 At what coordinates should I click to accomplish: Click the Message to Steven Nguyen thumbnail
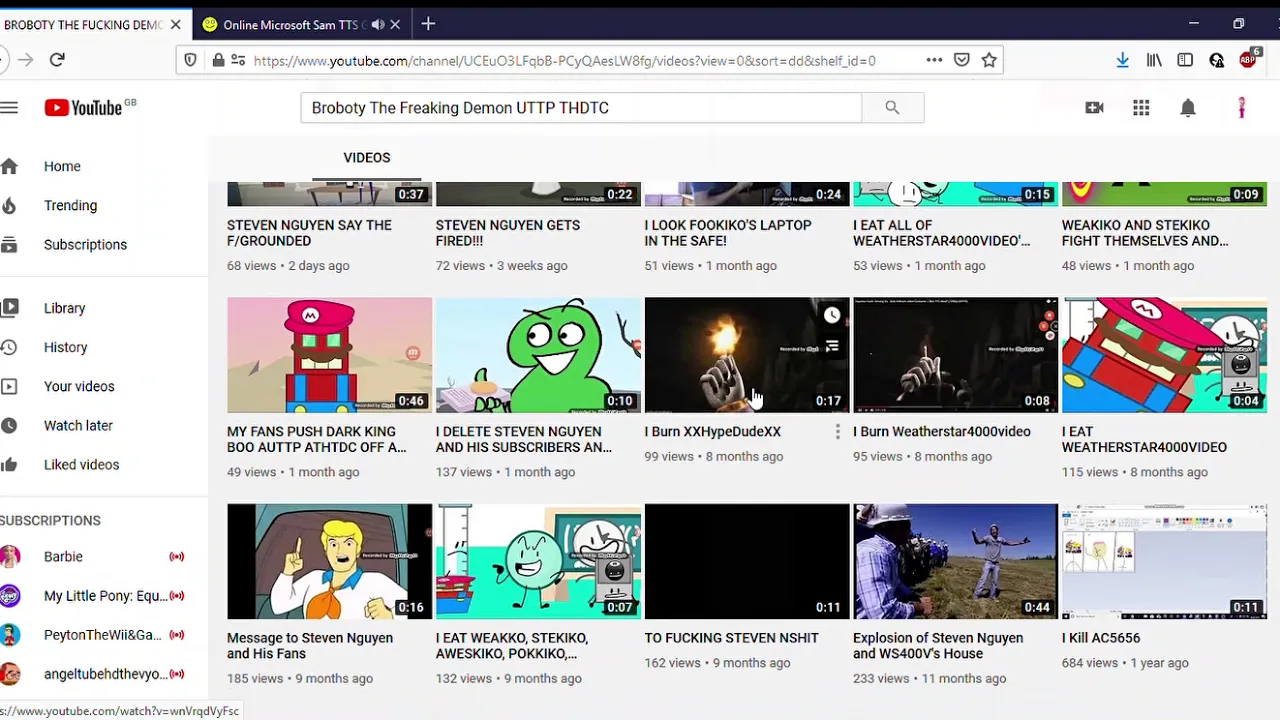(329, 562)
